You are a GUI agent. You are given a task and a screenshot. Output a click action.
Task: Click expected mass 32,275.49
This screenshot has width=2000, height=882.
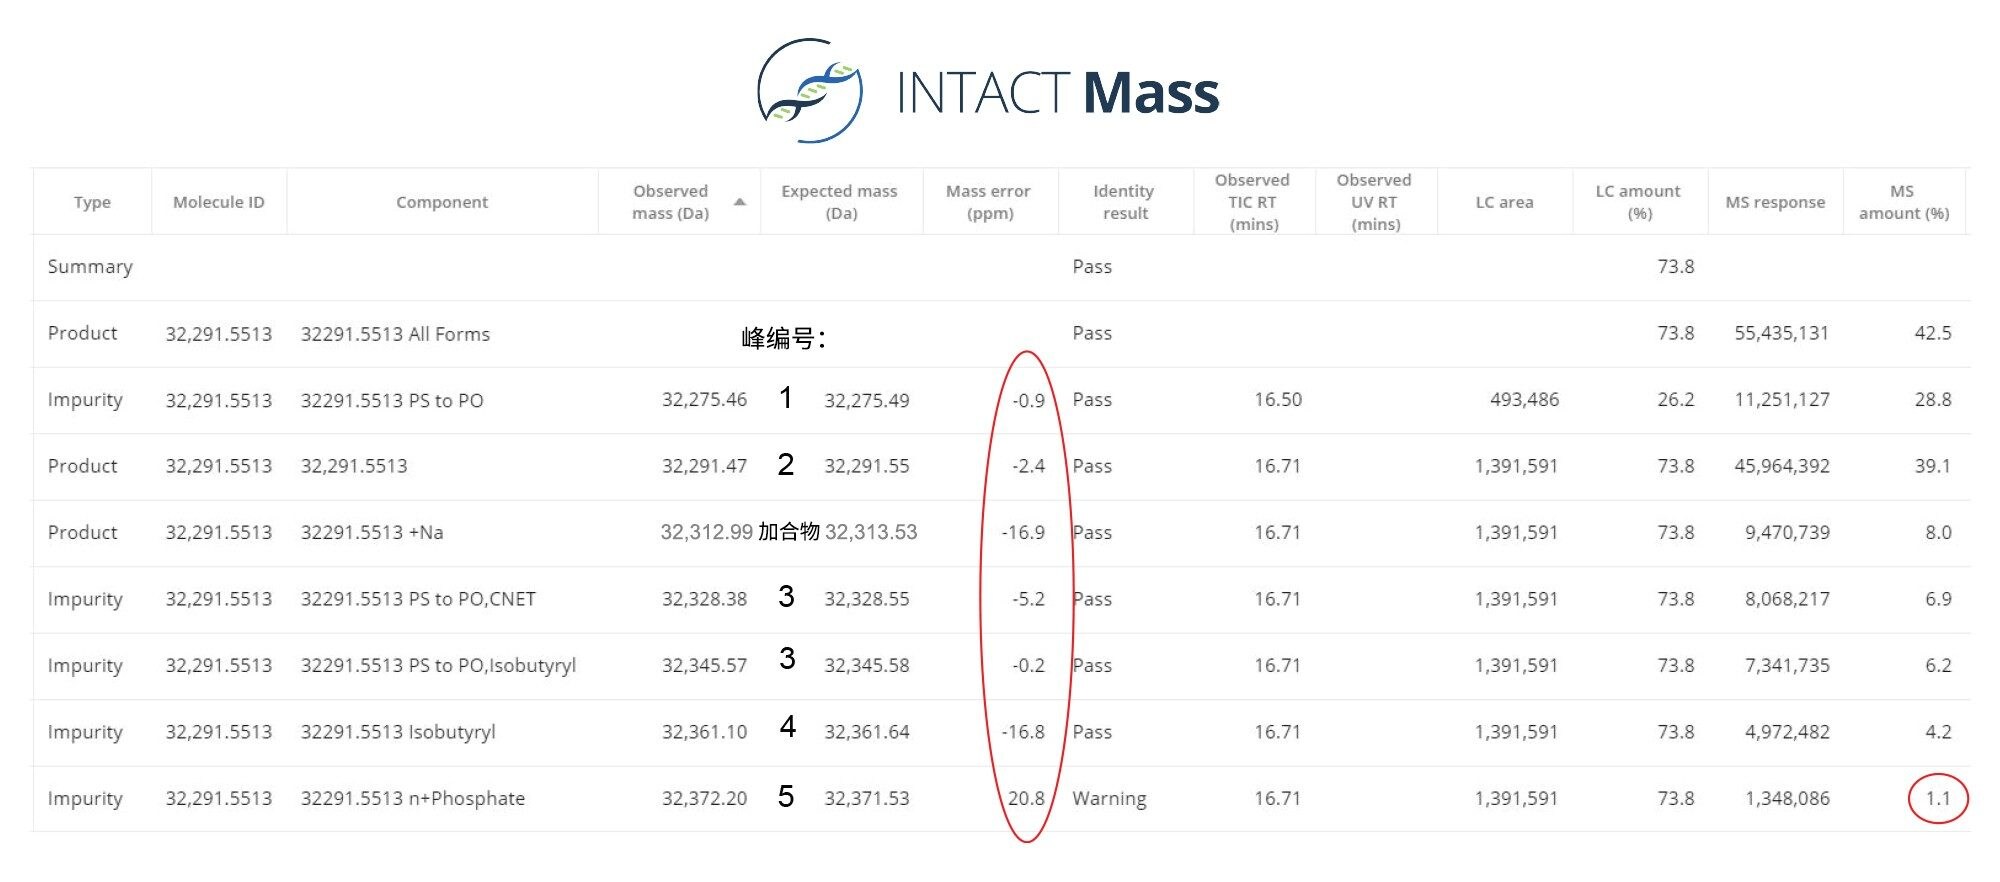coord(867,401)
